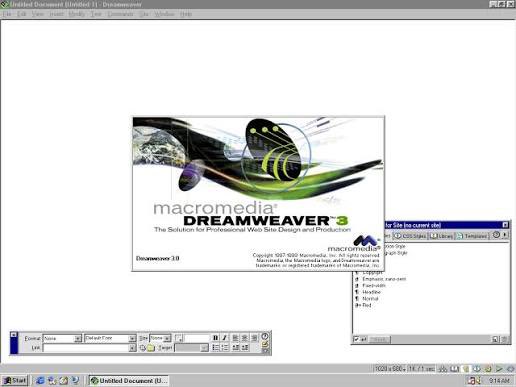Click the text color value field

(197, 338)
